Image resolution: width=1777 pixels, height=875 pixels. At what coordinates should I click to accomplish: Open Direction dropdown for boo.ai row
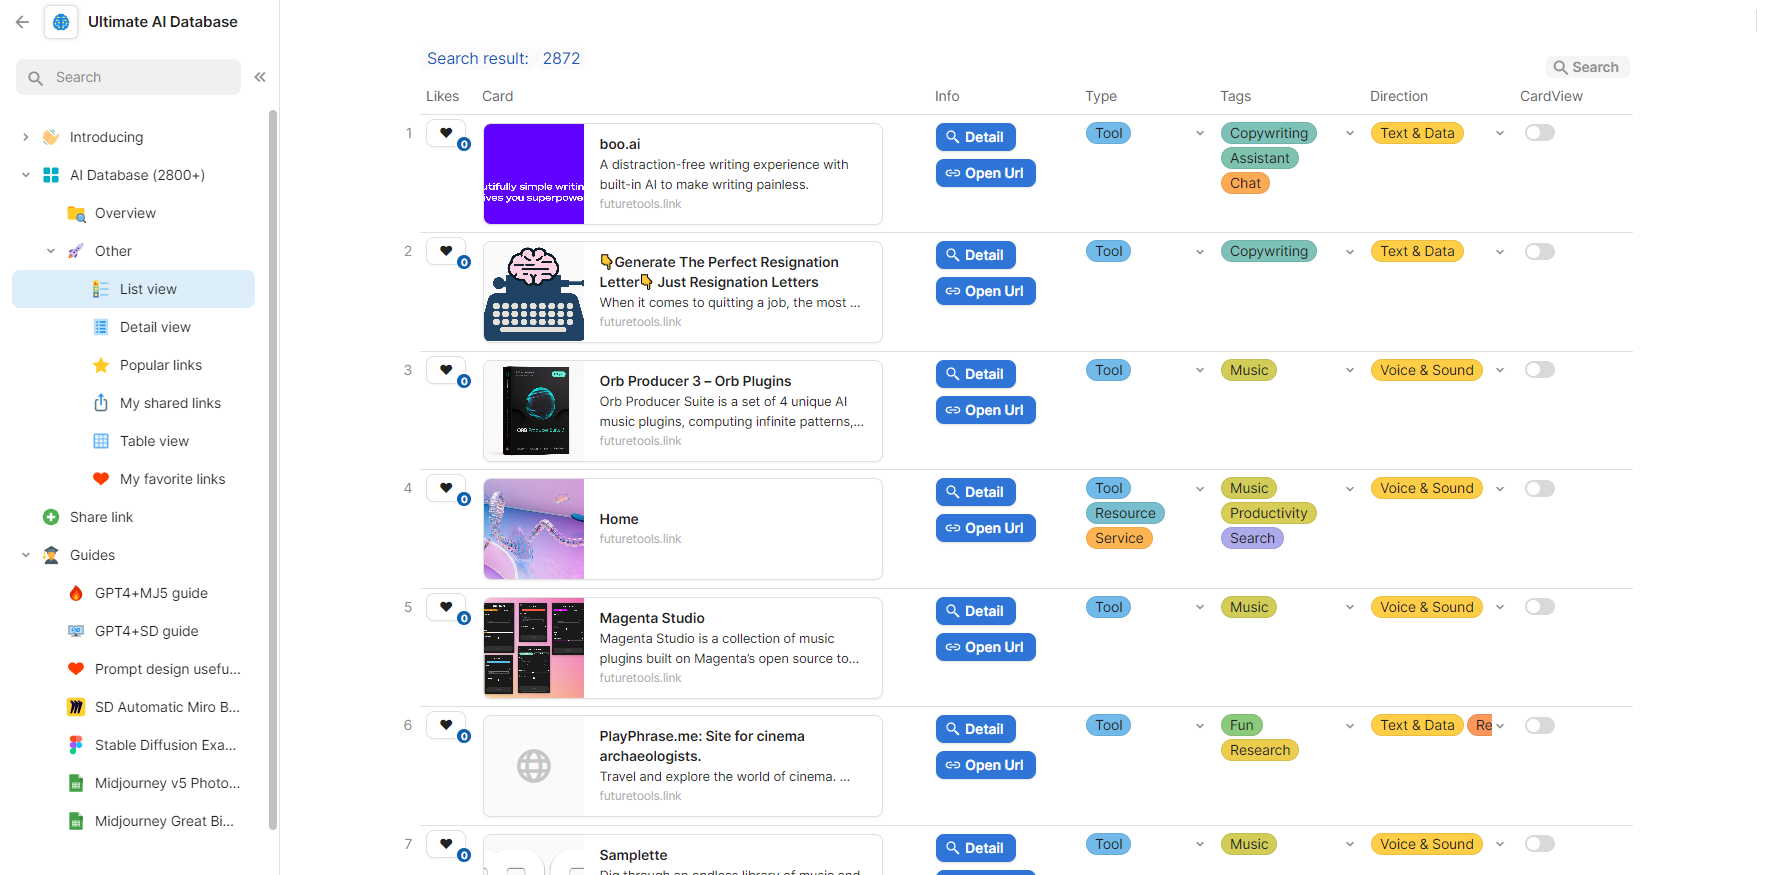(1500, 133)
